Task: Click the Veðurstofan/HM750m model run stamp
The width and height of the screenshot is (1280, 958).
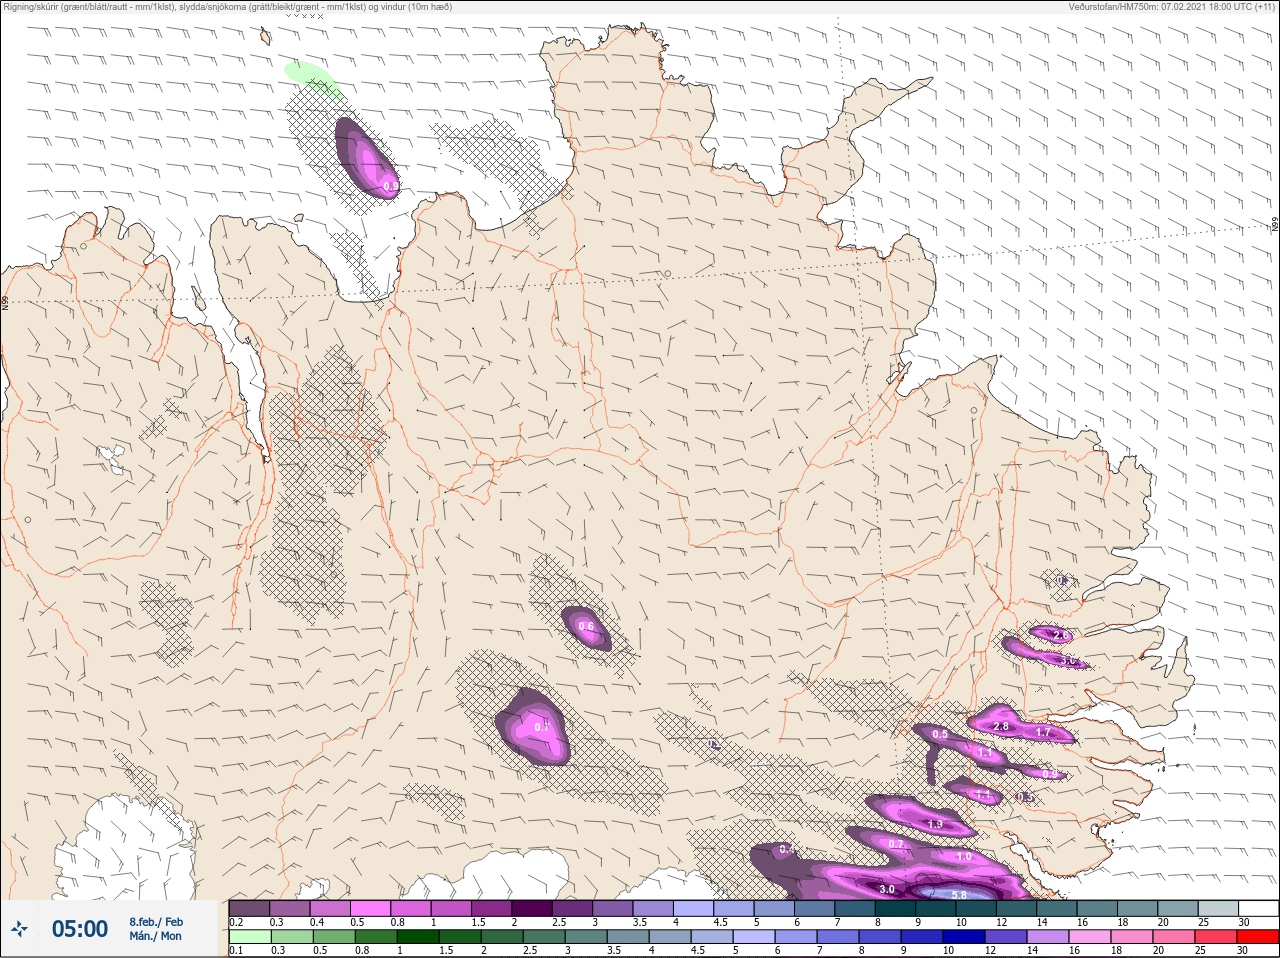Action: (1172, 7)
